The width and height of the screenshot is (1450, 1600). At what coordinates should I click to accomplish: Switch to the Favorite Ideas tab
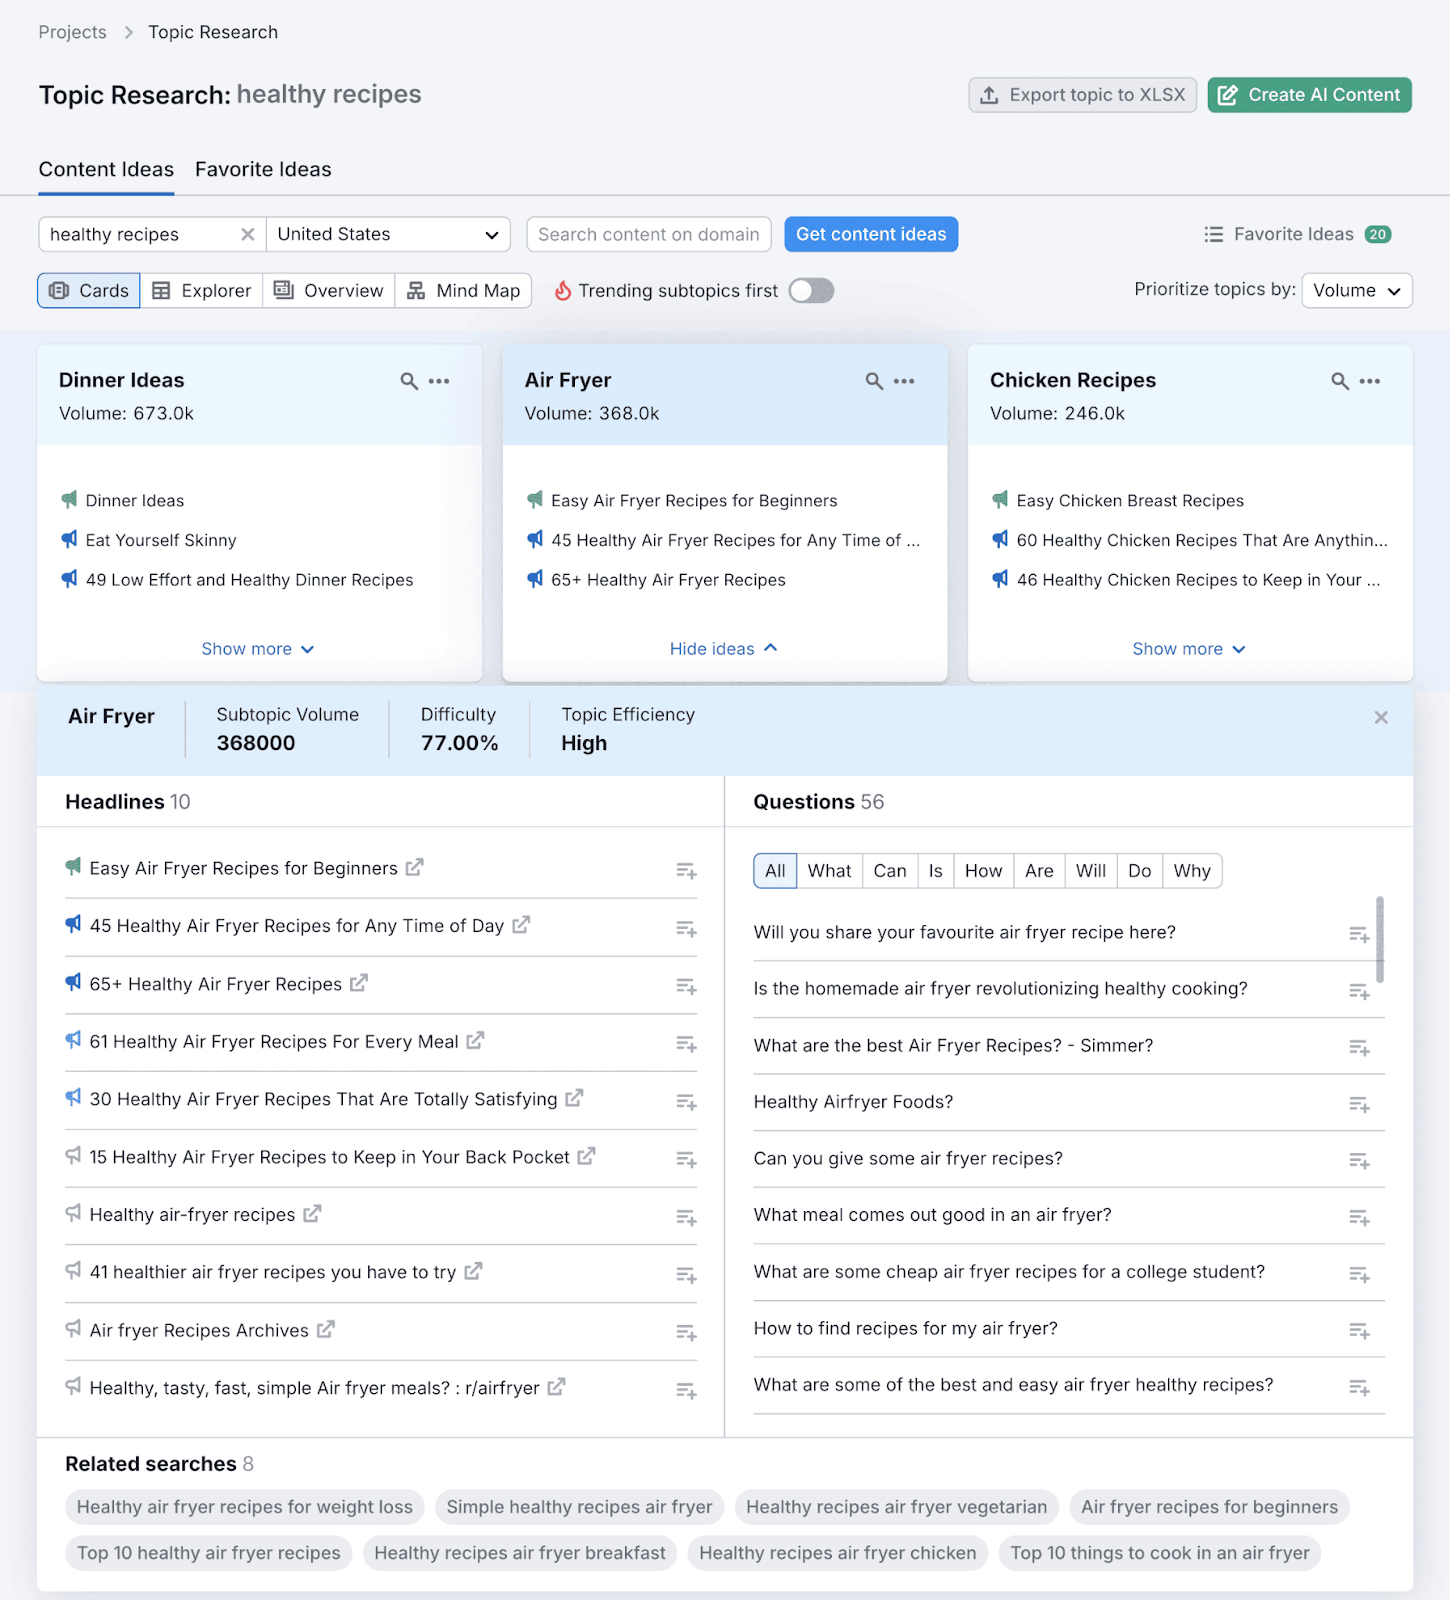pos(263,170)
